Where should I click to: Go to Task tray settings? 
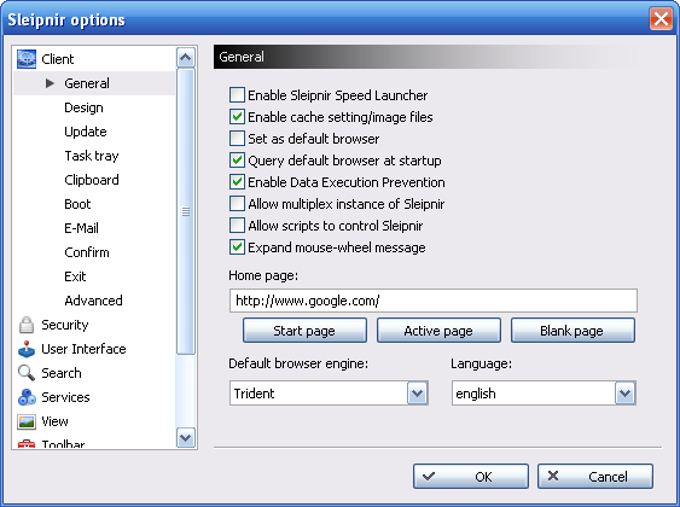(92, 156)
